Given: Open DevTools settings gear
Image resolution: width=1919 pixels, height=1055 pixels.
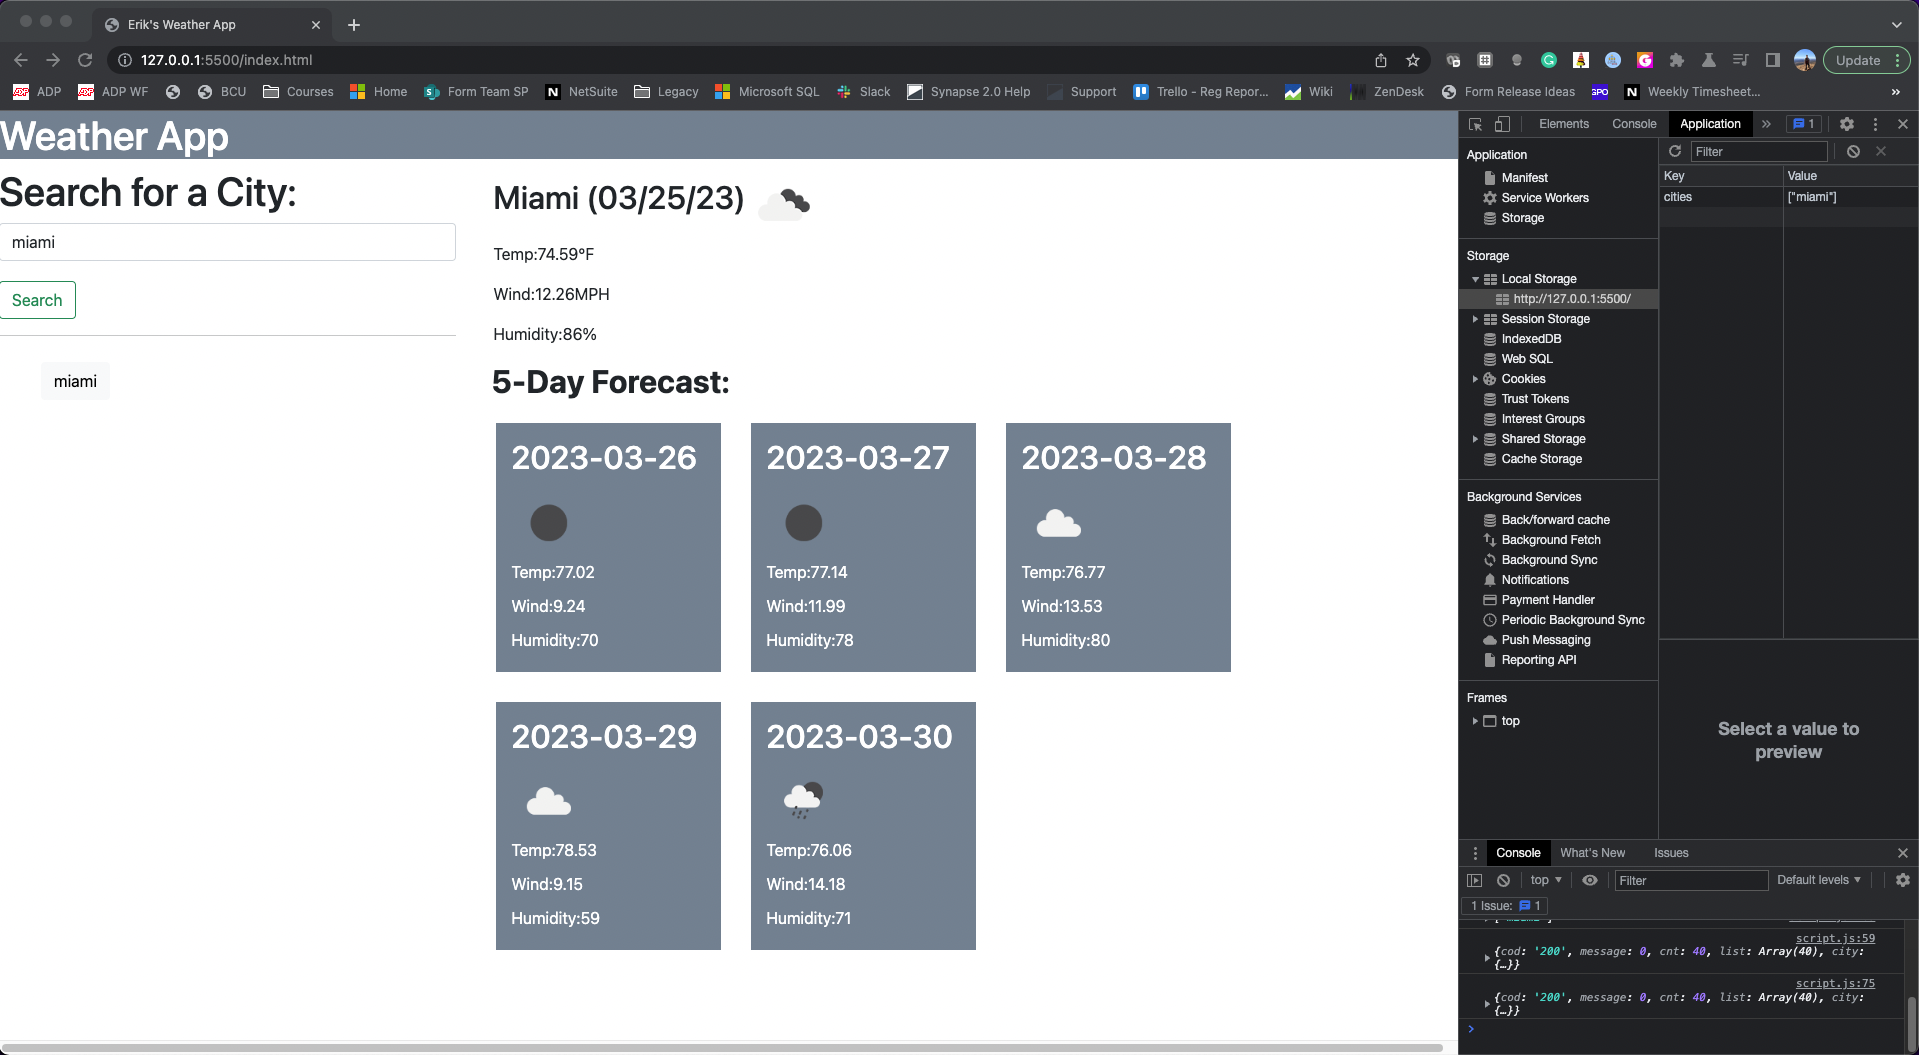Looking at the screenshot, I should click(x=1846, y=124).
